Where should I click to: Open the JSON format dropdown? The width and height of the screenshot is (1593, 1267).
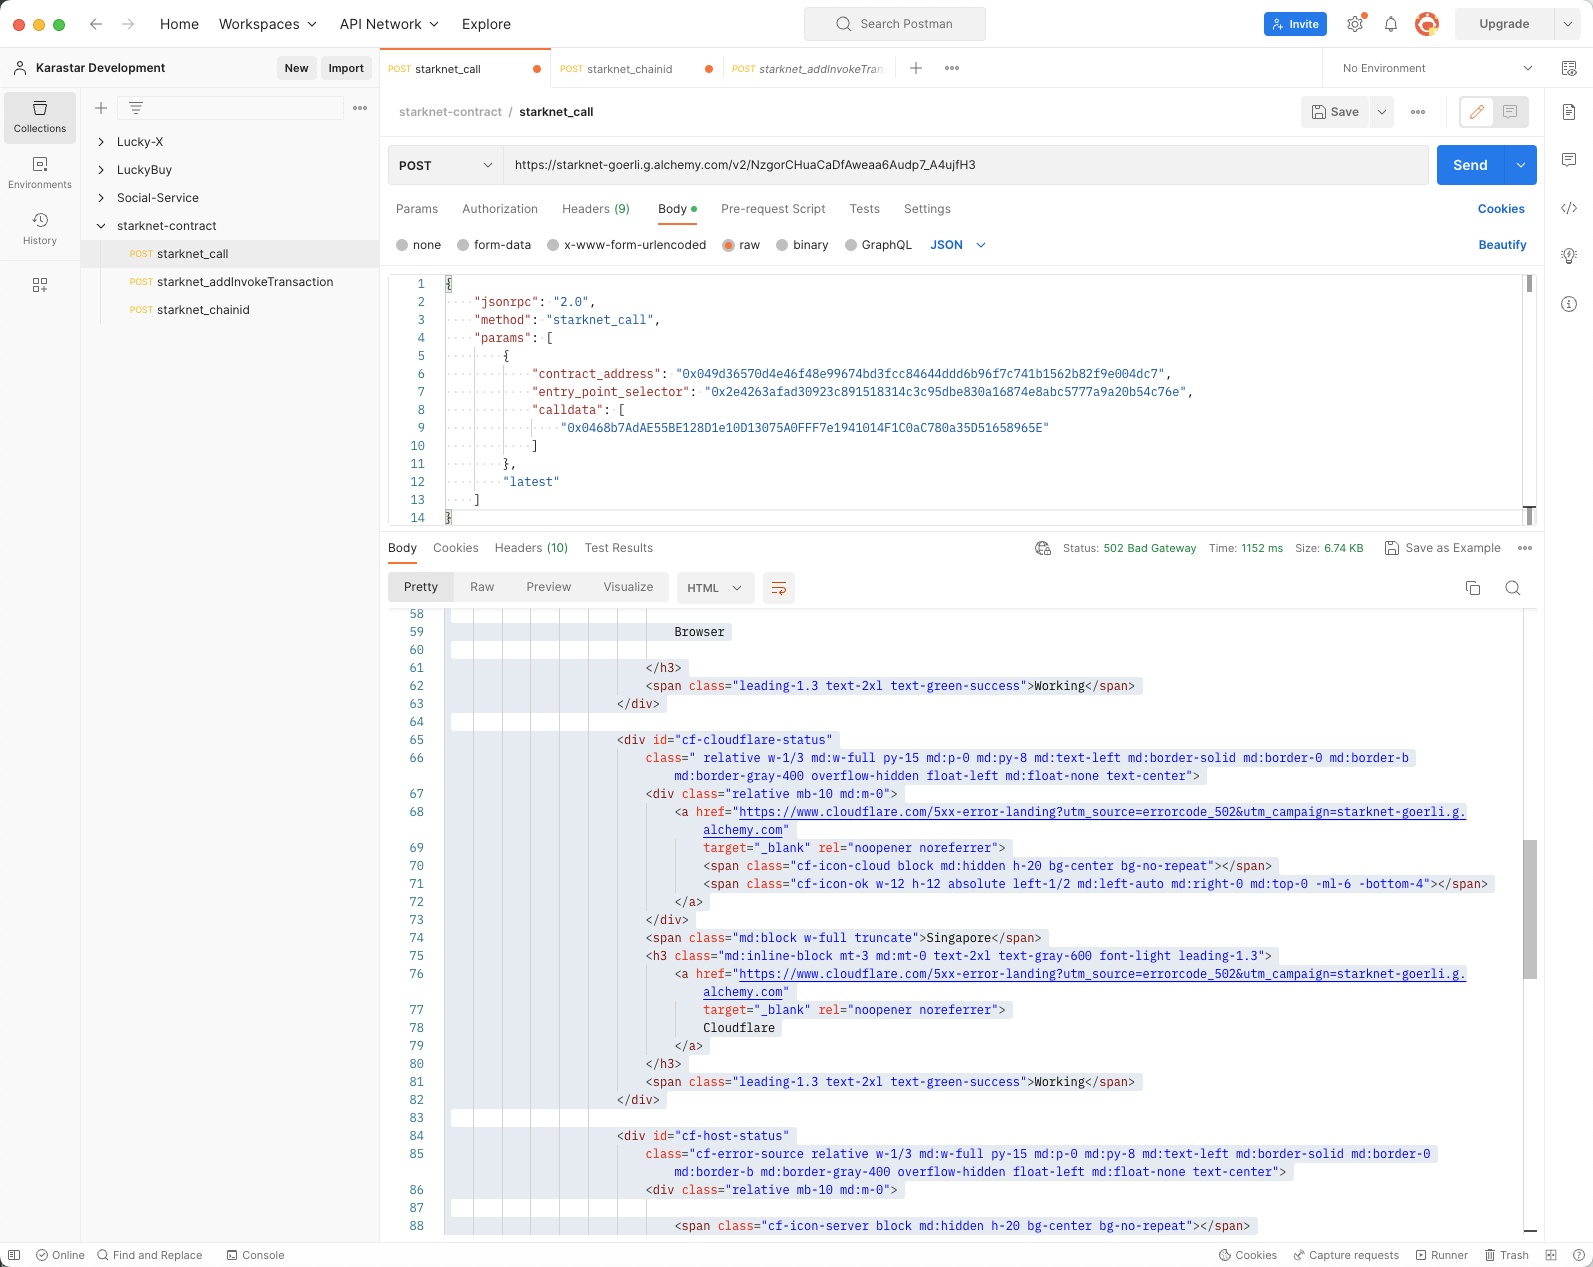tap(958, 245)
